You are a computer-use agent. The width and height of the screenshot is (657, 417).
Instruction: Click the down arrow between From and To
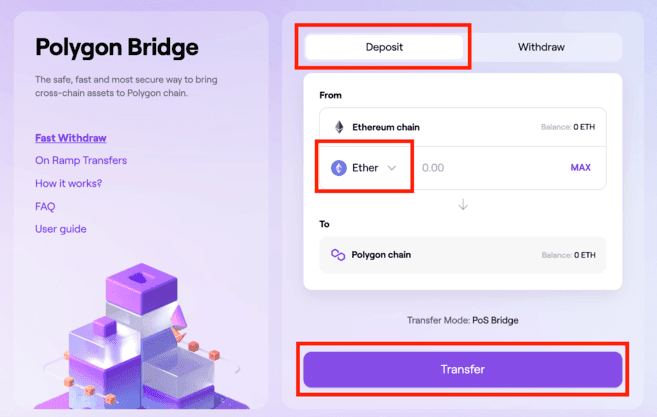[x=462, y=205]
